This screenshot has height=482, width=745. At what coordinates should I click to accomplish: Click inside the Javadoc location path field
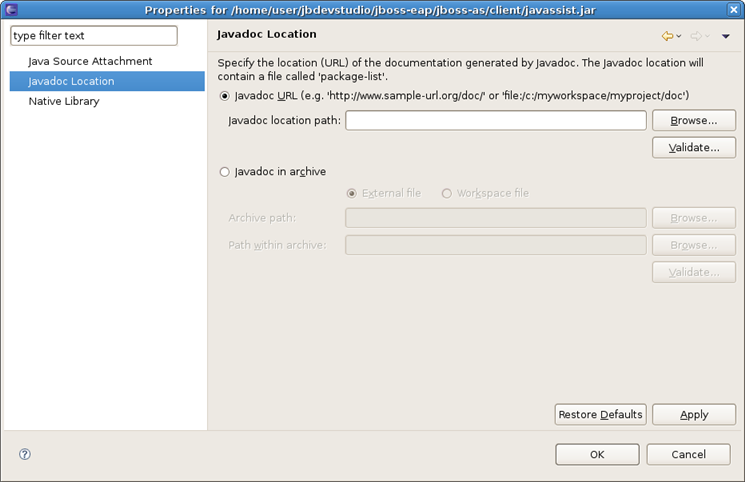[x=495, y=120]
